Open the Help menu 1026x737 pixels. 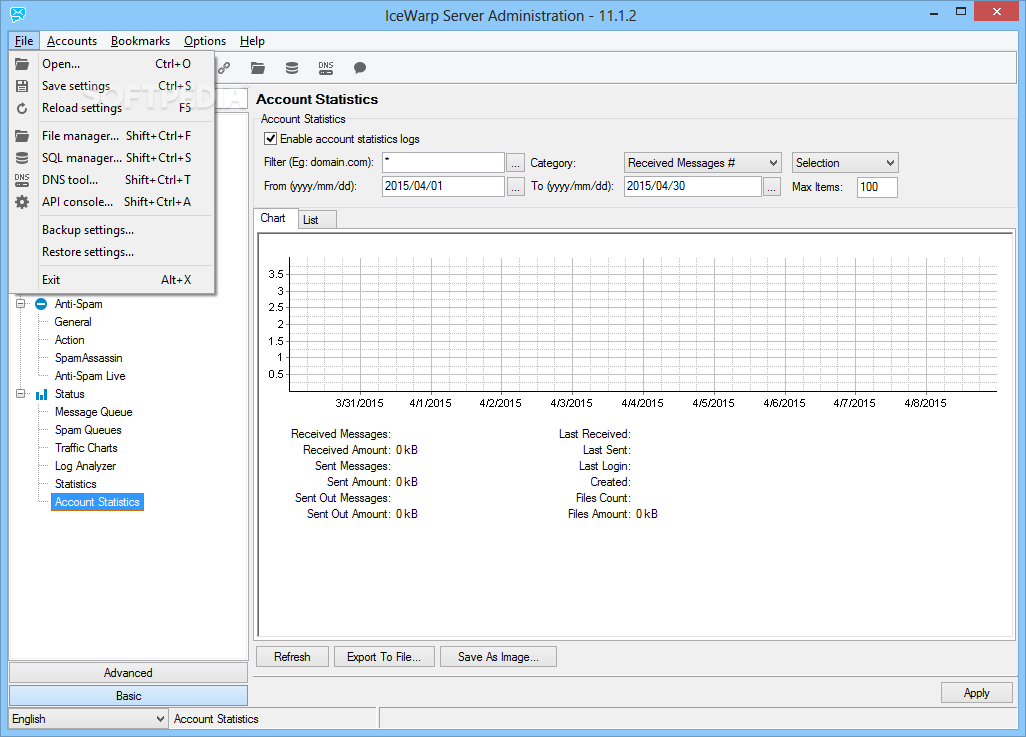(x=252, y=41)
